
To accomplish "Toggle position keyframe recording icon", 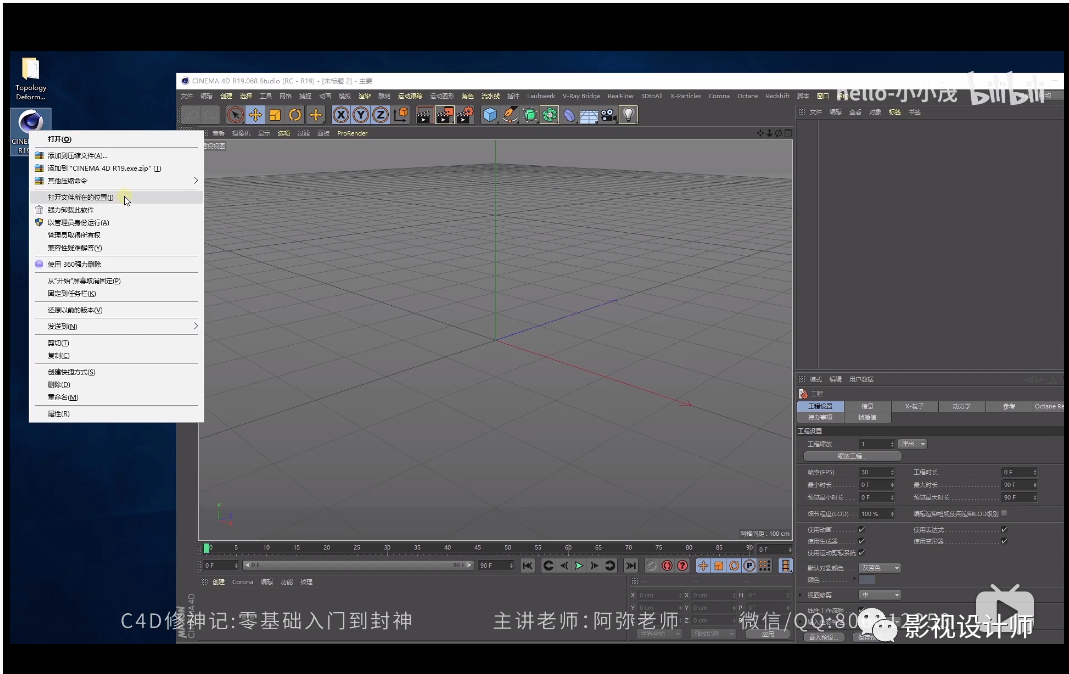I will [703, 566].
